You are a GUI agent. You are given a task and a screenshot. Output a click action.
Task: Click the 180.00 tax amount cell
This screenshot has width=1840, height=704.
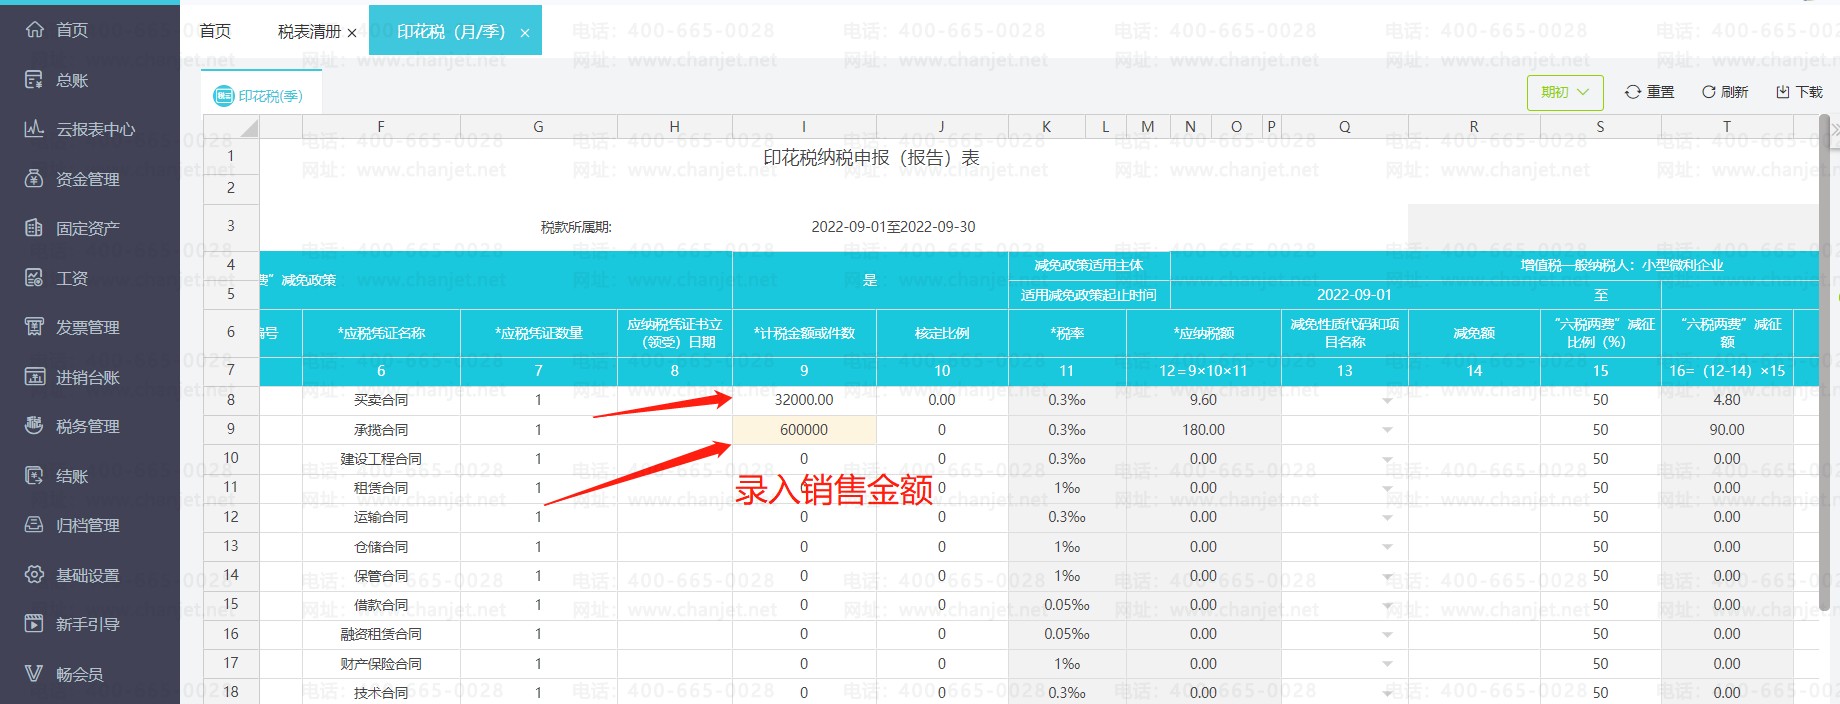[1203, 430]
